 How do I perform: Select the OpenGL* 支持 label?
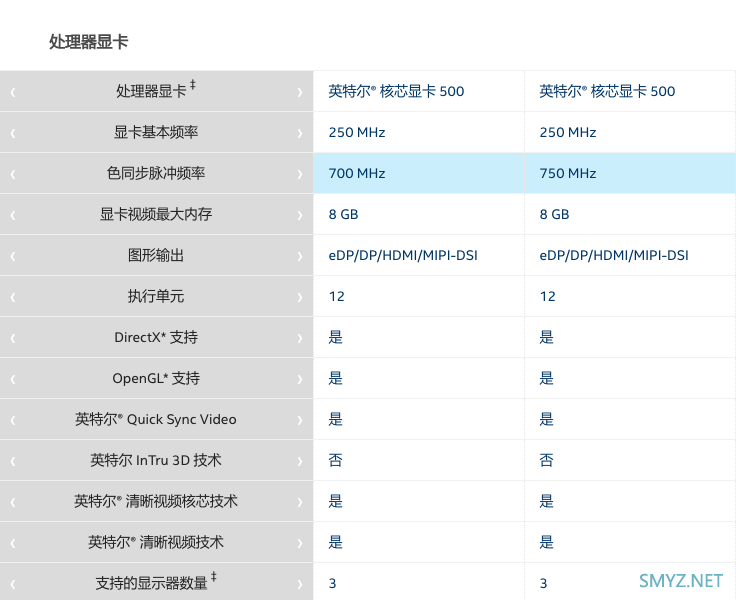[156, 378]
